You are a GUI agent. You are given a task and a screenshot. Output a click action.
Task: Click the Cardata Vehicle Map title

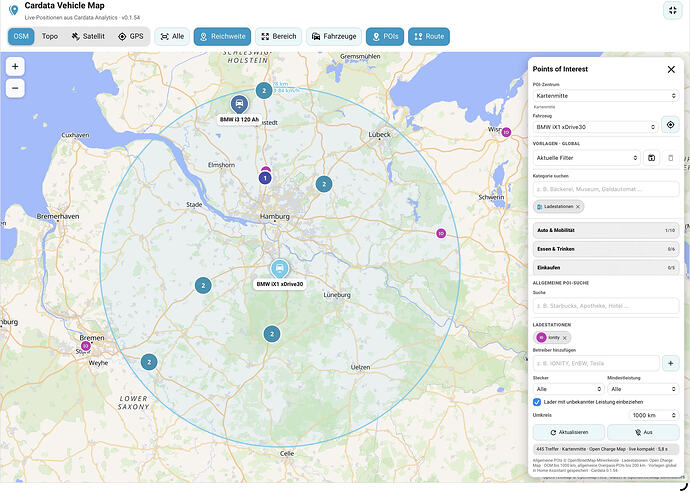64,6
